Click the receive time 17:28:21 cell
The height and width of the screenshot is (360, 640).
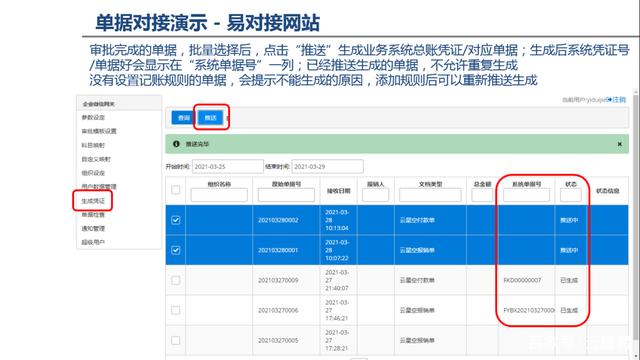(x=337, y=340)
